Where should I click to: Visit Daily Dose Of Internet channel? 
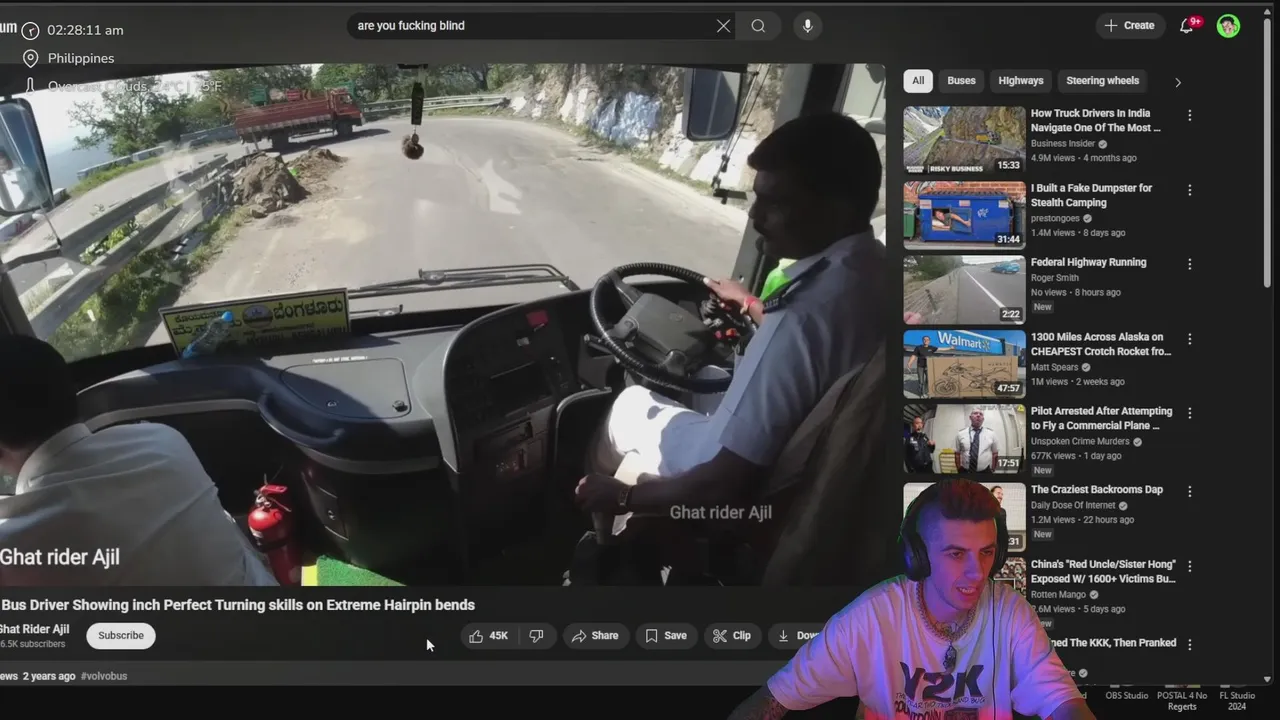[1073, 505]
